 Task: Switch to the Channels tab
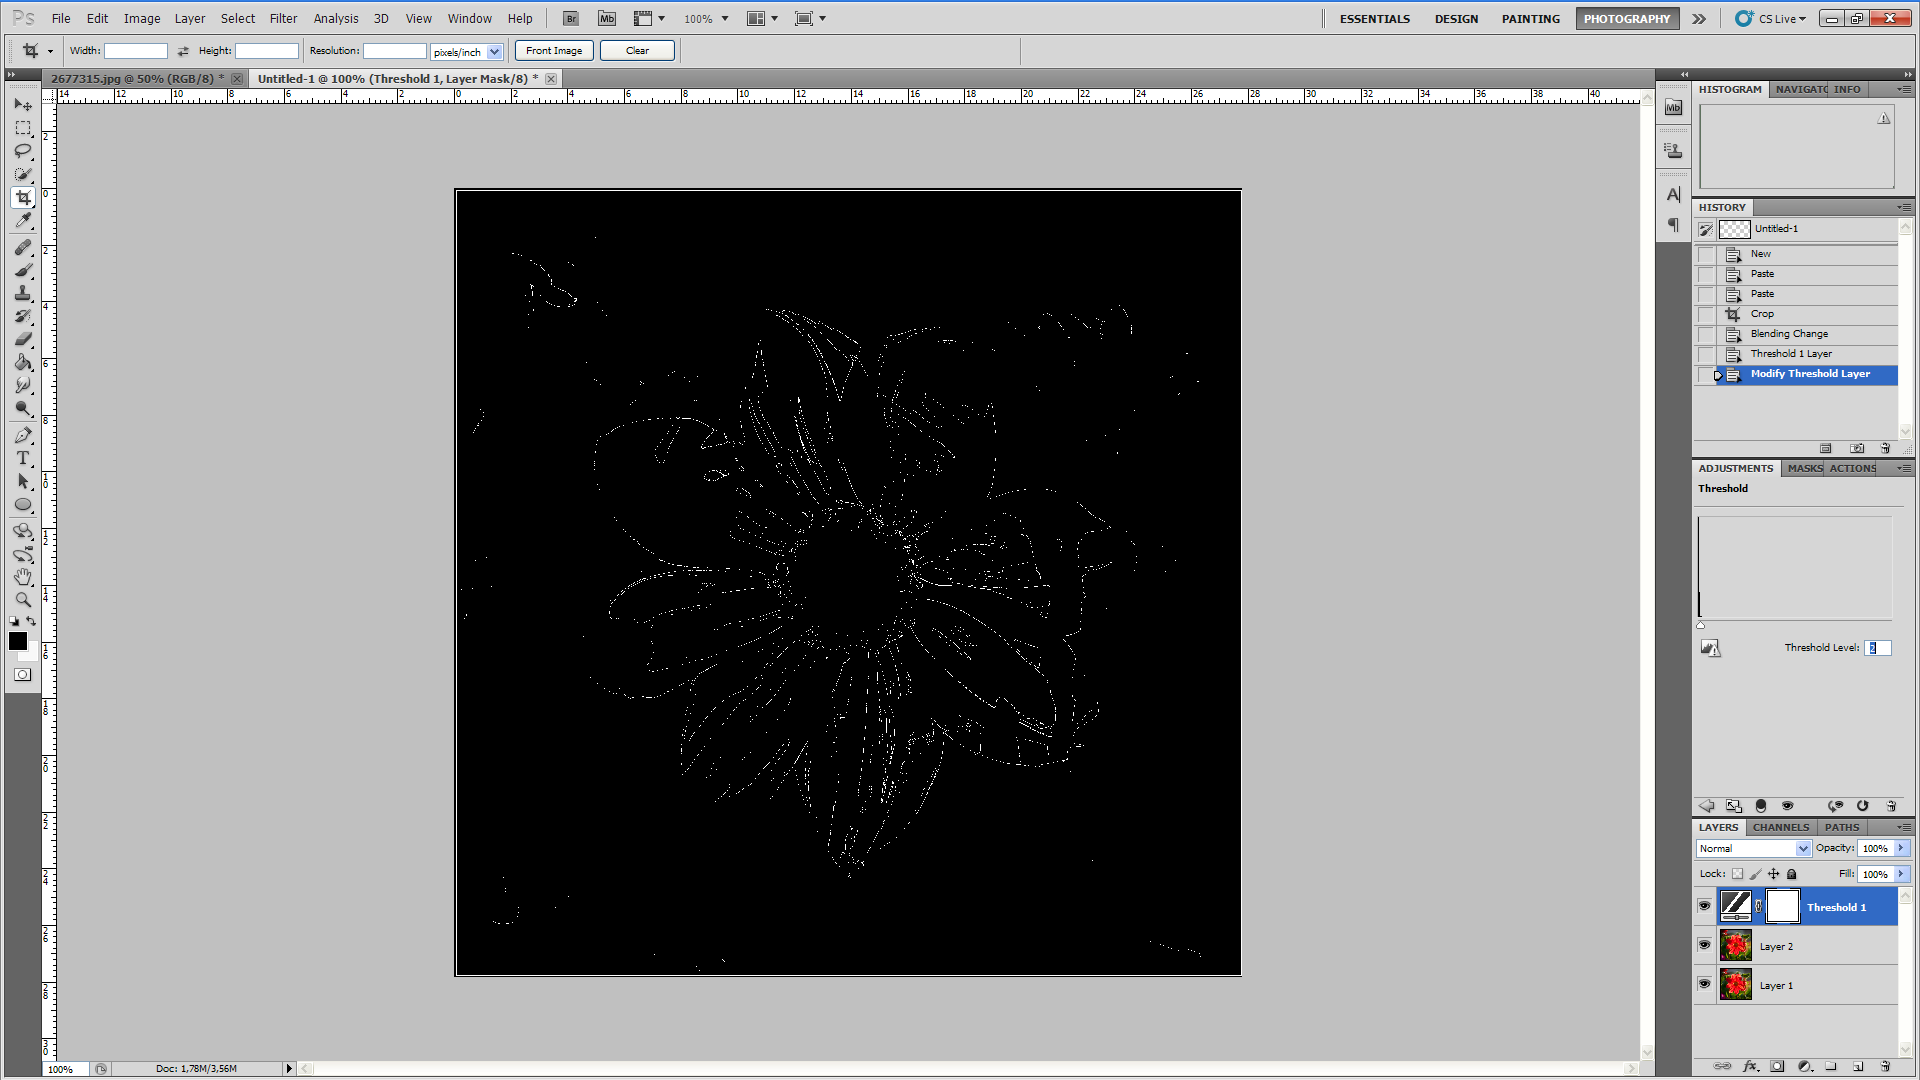(x=1780, y=827)
